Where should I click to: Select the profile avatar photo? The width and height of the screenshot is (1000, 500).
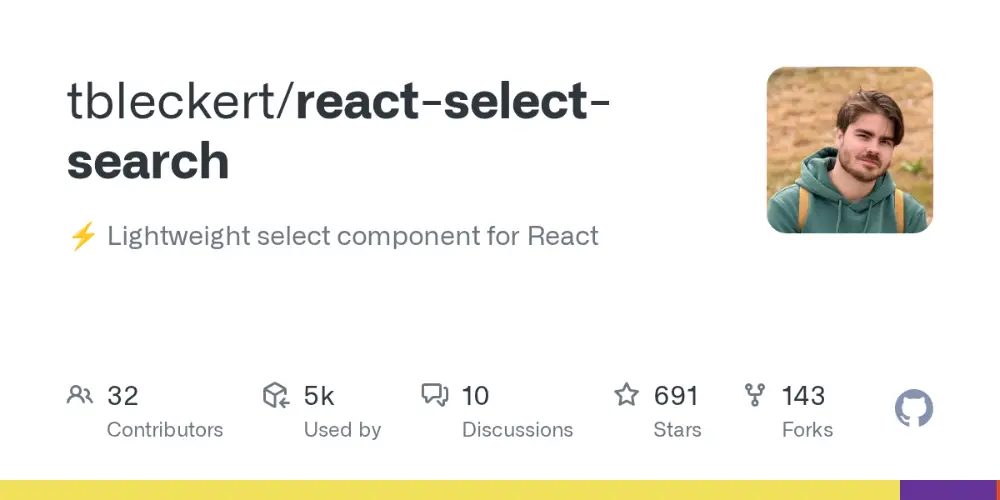(850, 150)
